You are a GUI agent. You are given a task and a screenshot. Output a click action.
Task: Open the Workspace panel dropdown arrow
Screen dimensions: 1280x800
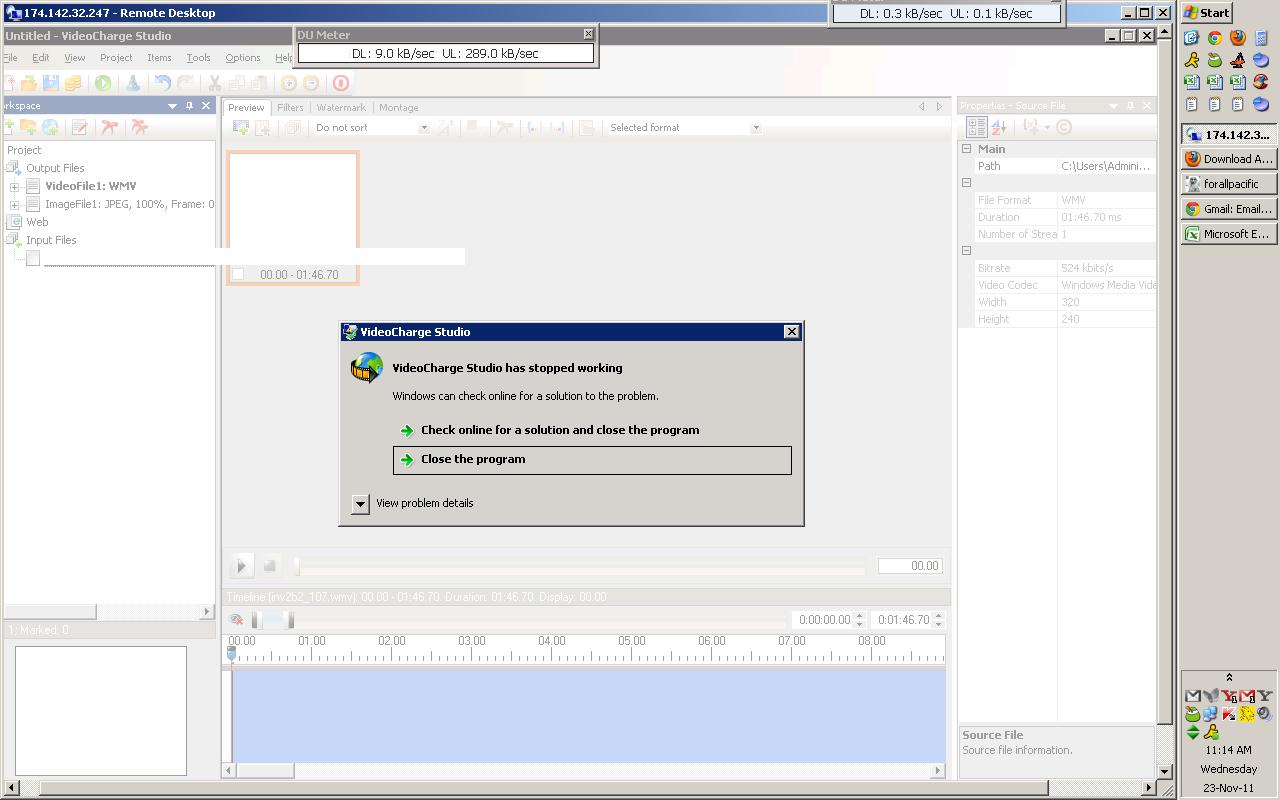coord(172,105)
